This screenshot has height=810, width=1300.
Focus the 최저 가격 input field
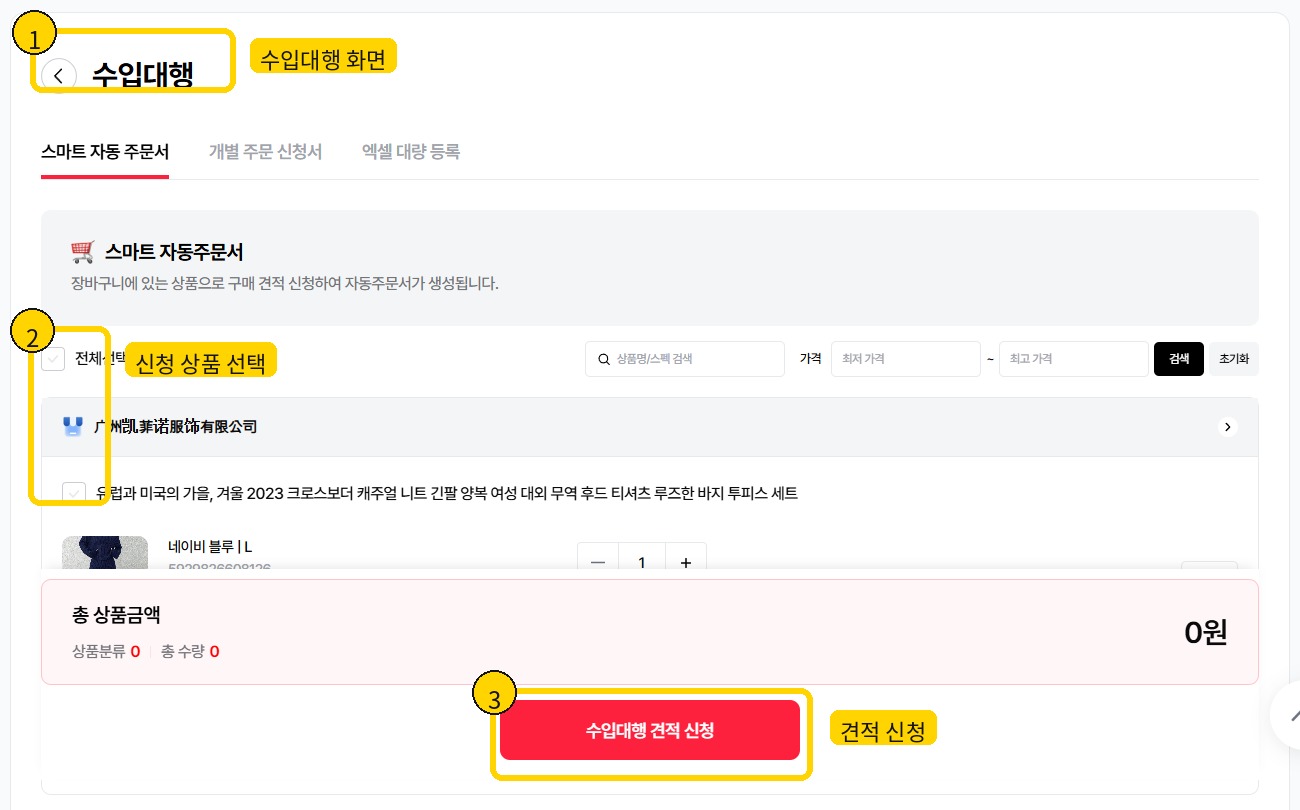(x=906, y=359)
